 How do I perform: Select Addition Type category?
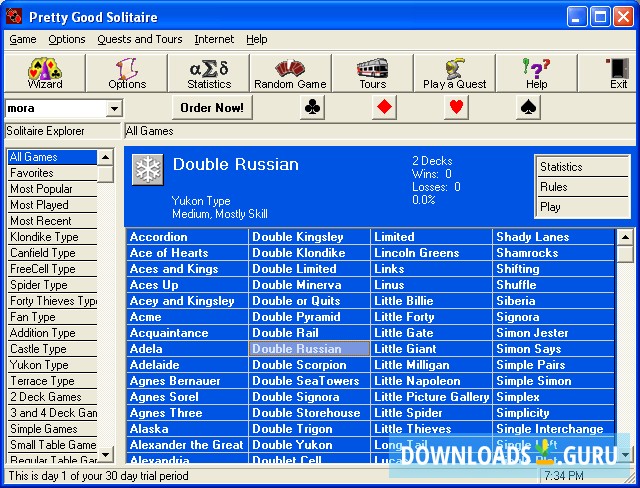52,333
